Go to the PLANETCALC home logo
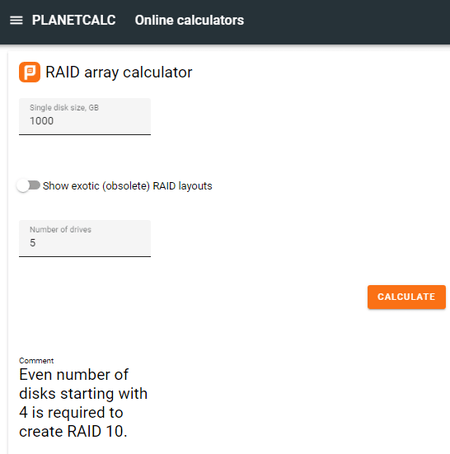Viewport: 450px width, 454px height. (74, 20)
